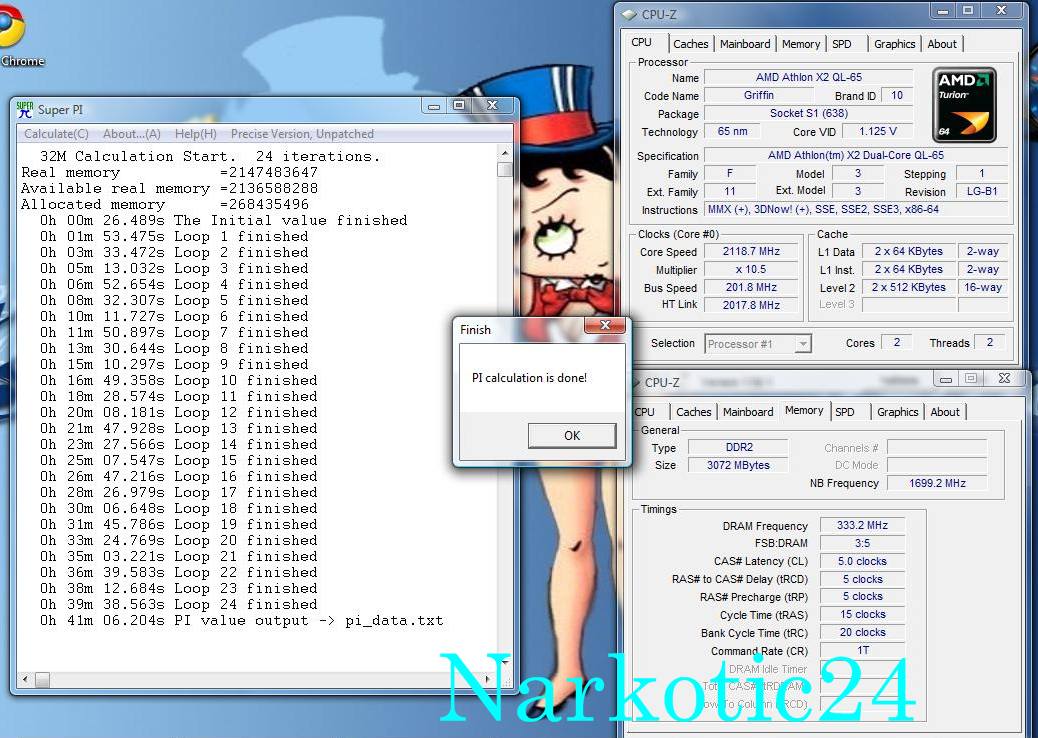
Task: Click the AMD Turion 64 processor logo
Action: (963, 105)
